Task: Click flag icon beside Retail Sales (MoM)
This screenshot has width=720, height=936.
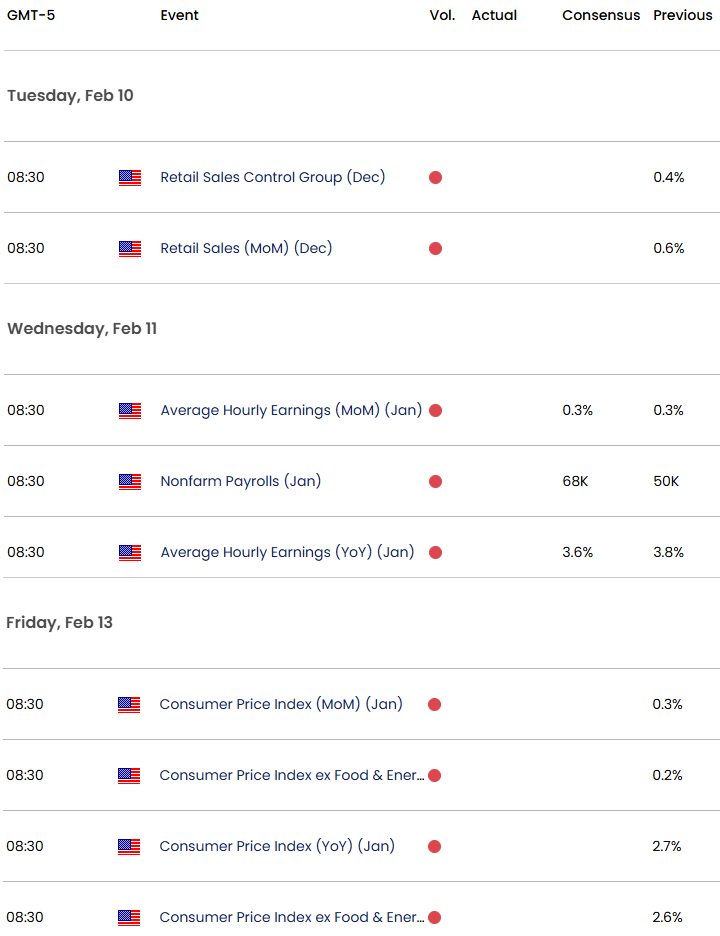Action: tap(130, 249)
